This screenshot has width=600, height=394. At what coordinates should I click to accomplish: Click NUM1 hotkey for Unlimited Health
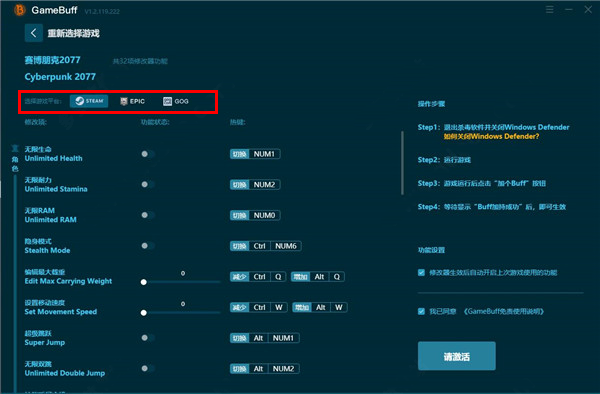coord(255,154)
